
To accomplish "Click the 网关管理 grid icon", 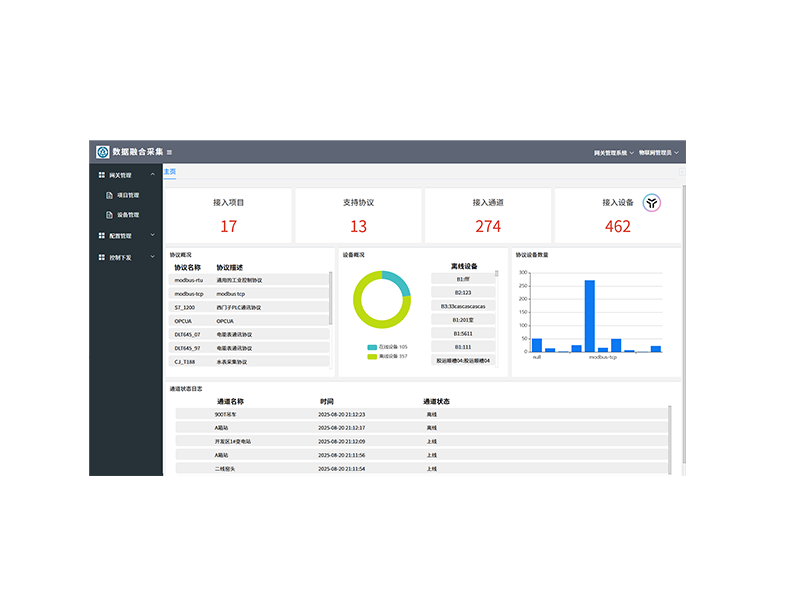I will coord(101,175).
